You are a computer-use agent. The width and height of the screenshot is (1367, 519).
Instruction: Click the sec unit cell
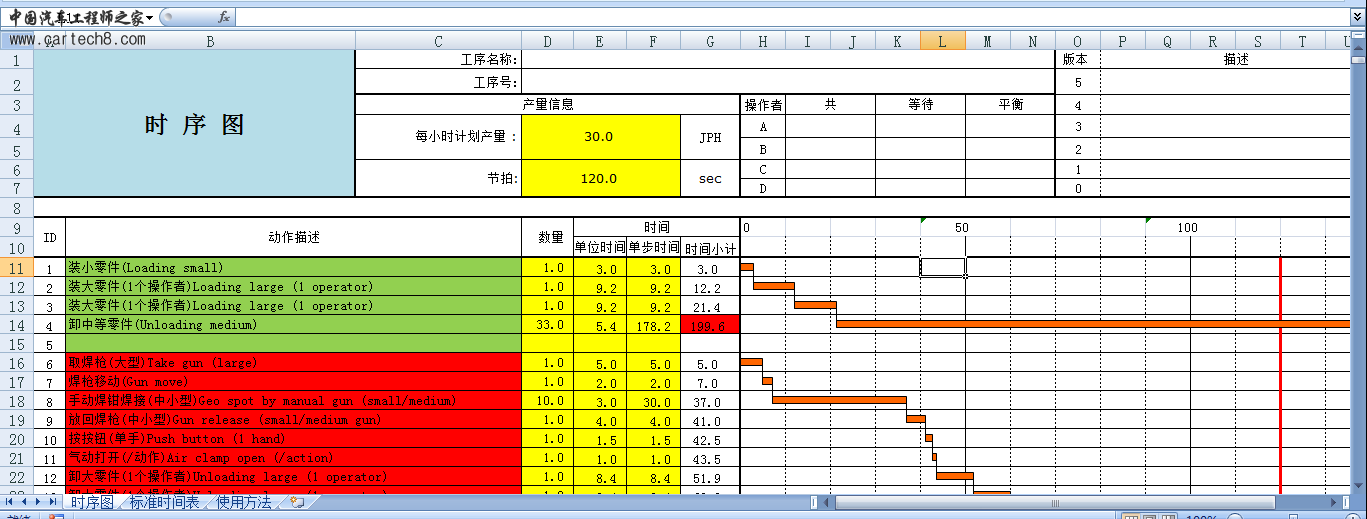click(x=710, y=178)
